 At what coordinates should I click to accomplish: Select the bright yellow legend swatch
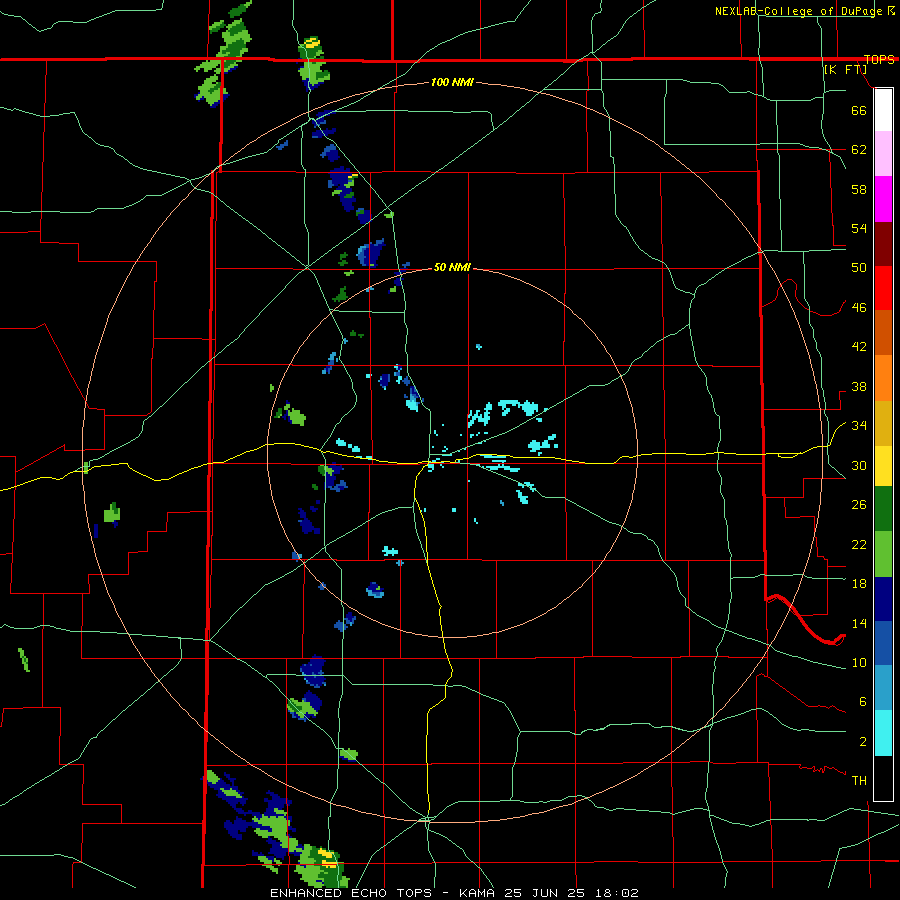pos(883,466)
